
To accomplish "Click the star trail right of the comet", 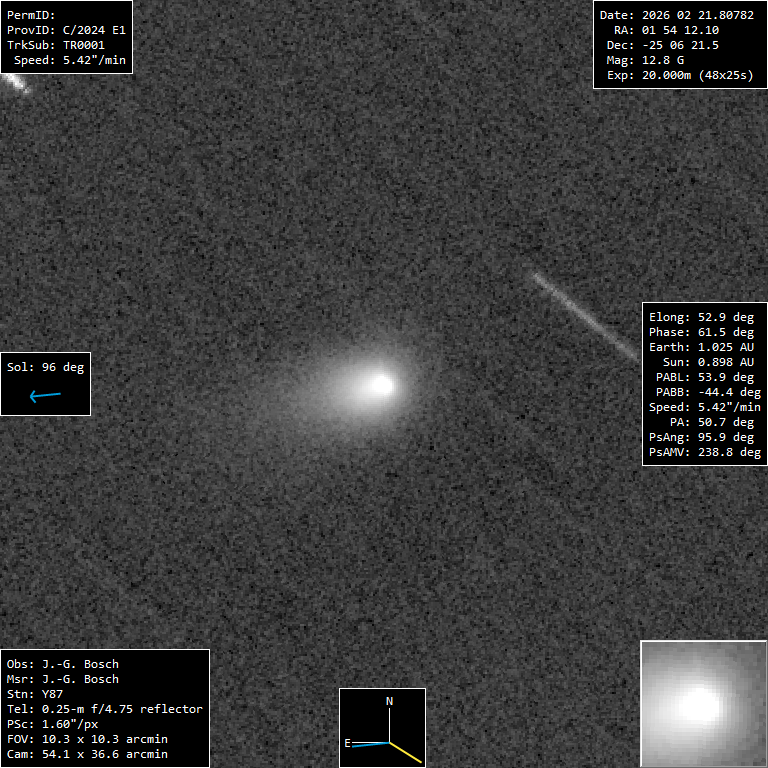I will [585, 314].
